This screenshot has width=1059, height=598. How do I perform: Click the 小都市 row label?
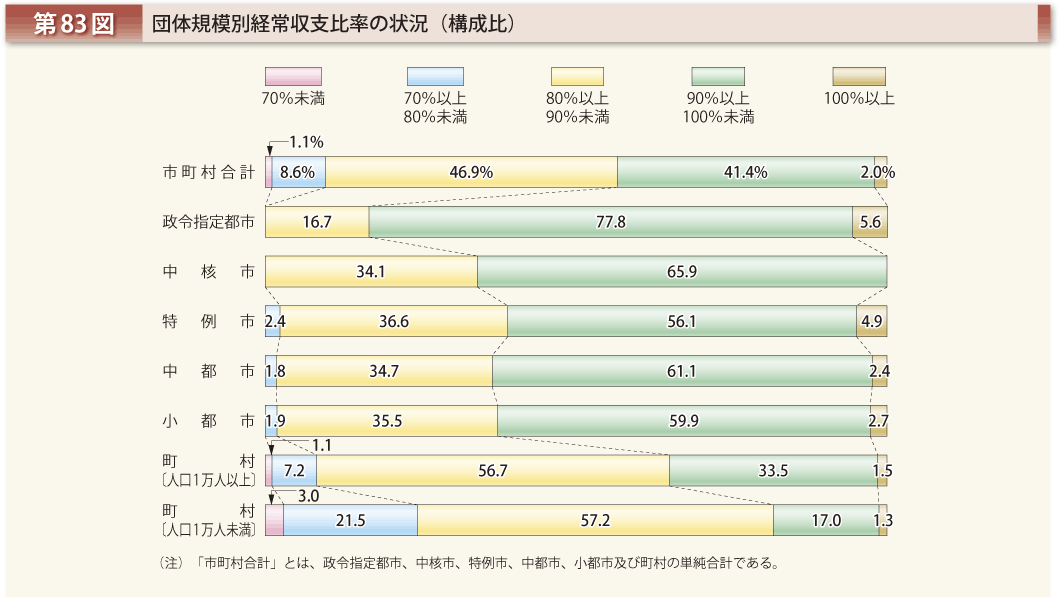click(x=208, y=420)
